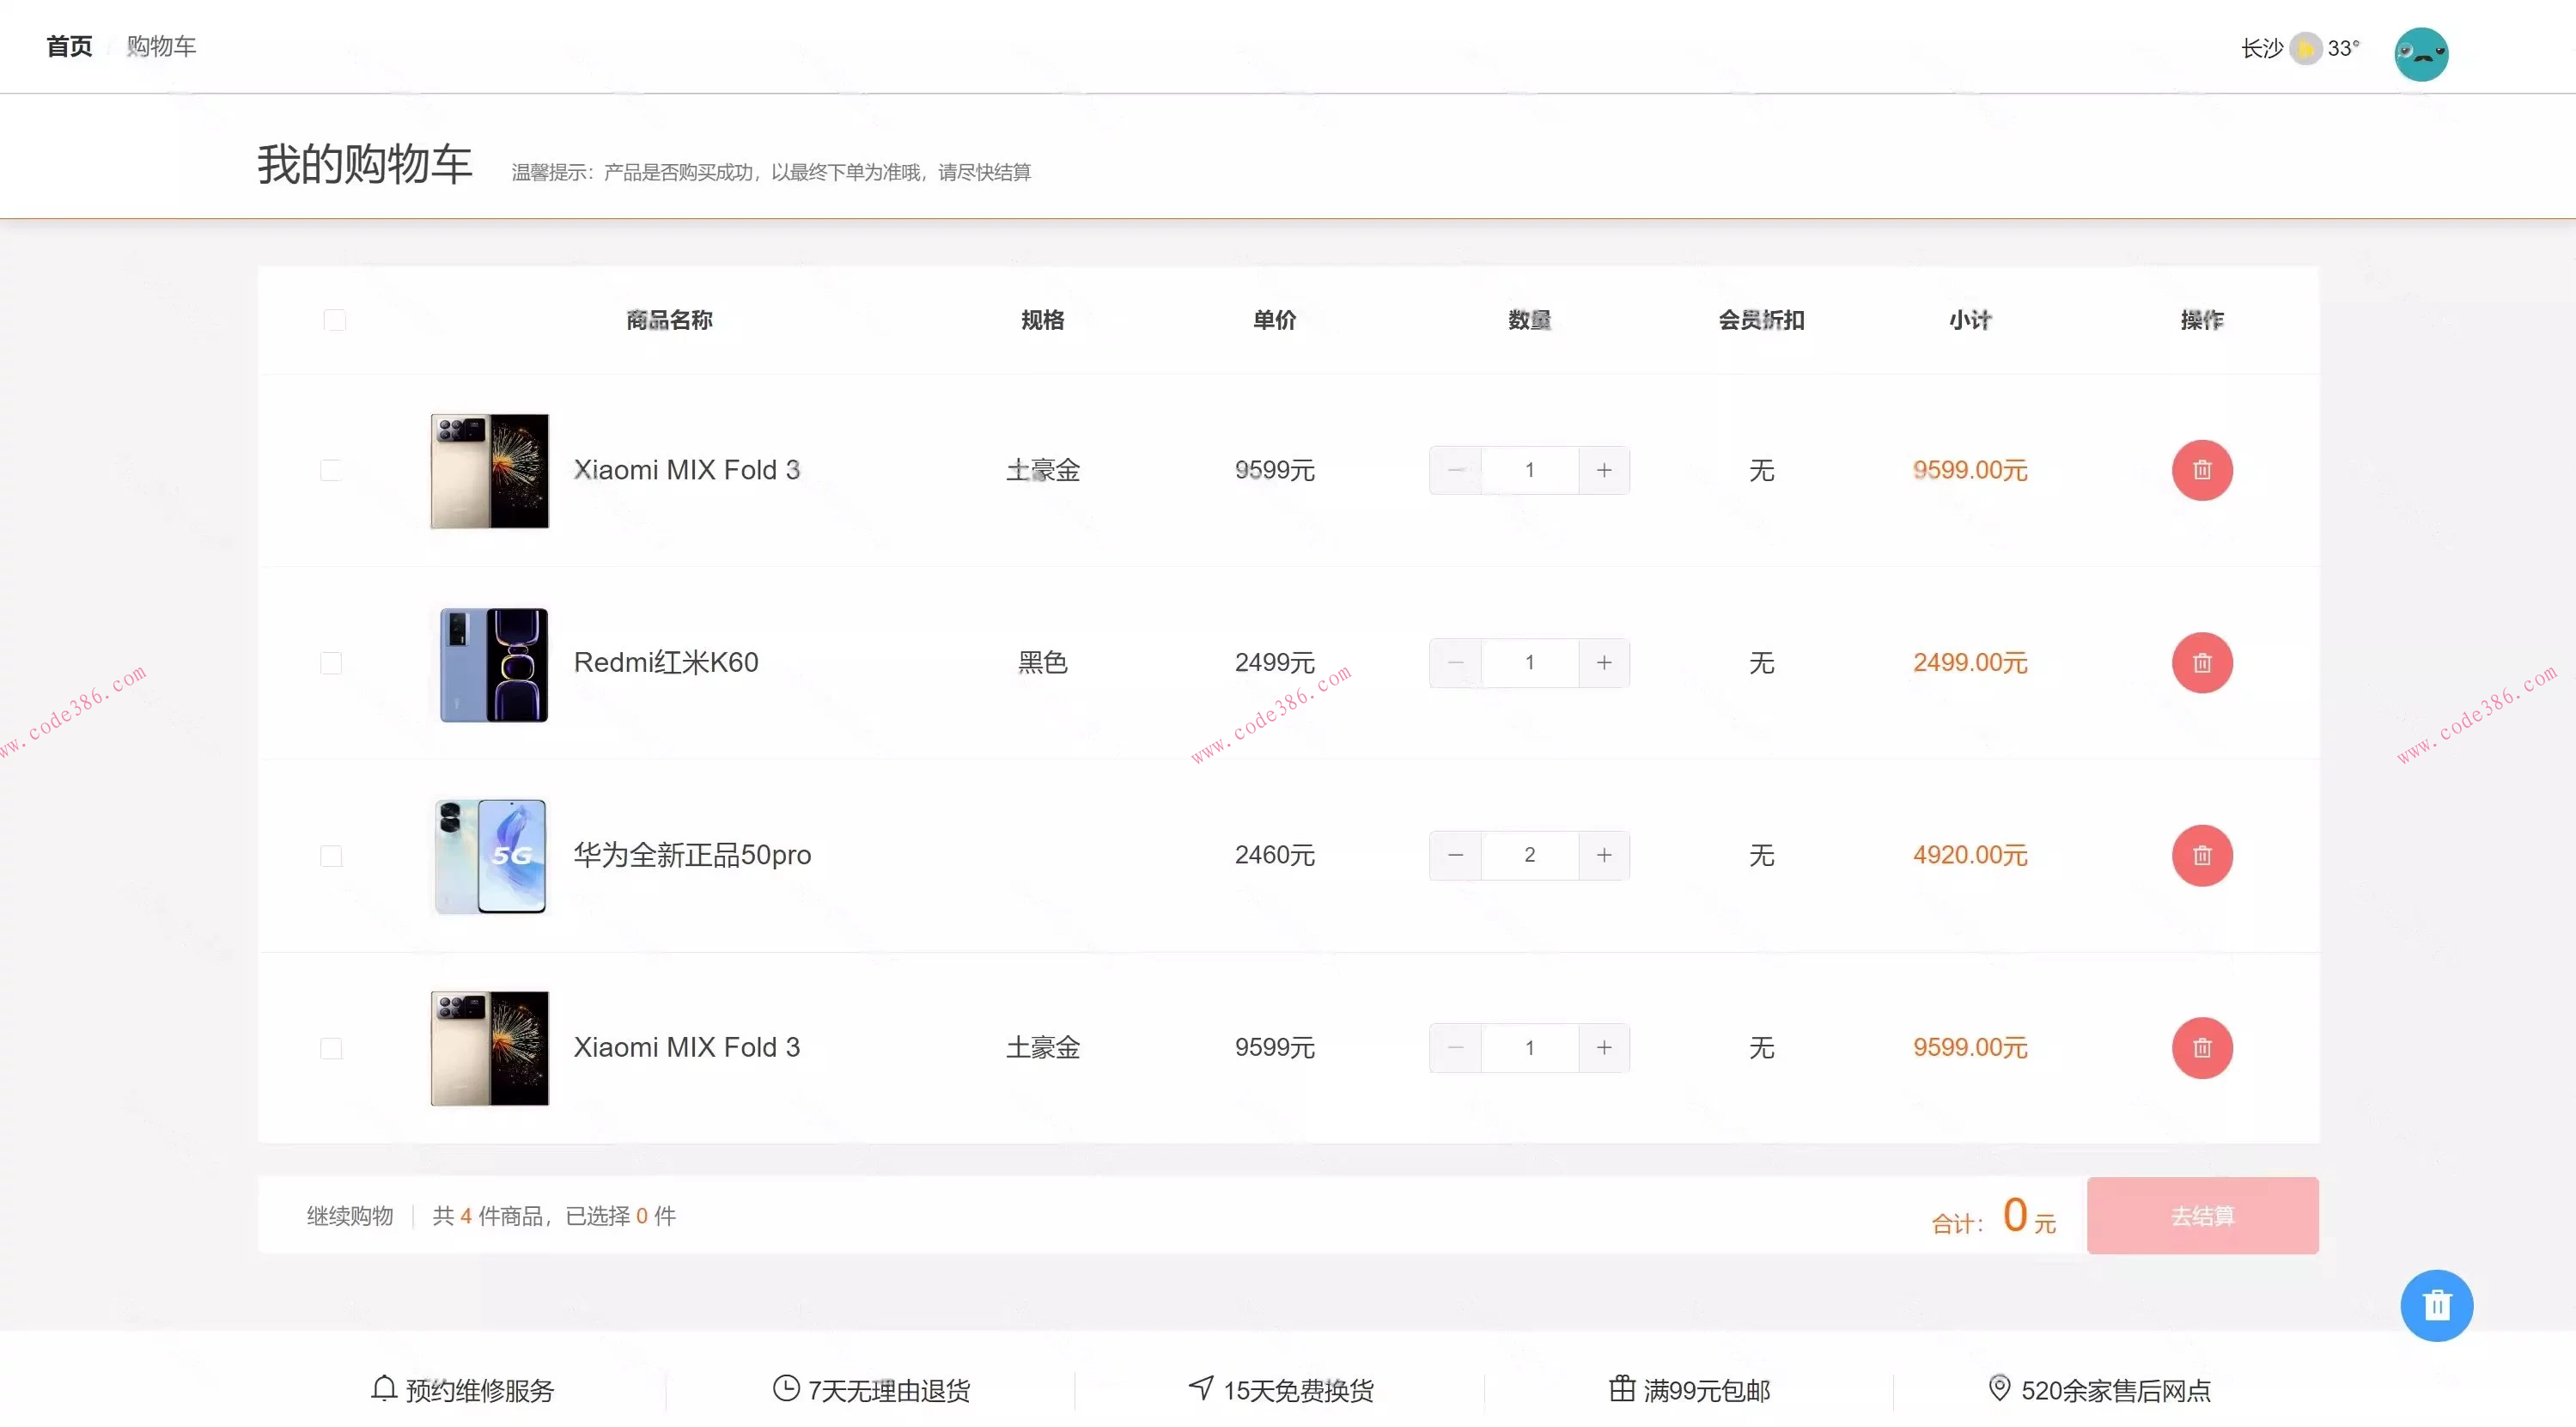Viewport: 2576px width, 1427px height.
Task: Click the quantity input of the first Xiaomi item
Action: point(1529,470)
